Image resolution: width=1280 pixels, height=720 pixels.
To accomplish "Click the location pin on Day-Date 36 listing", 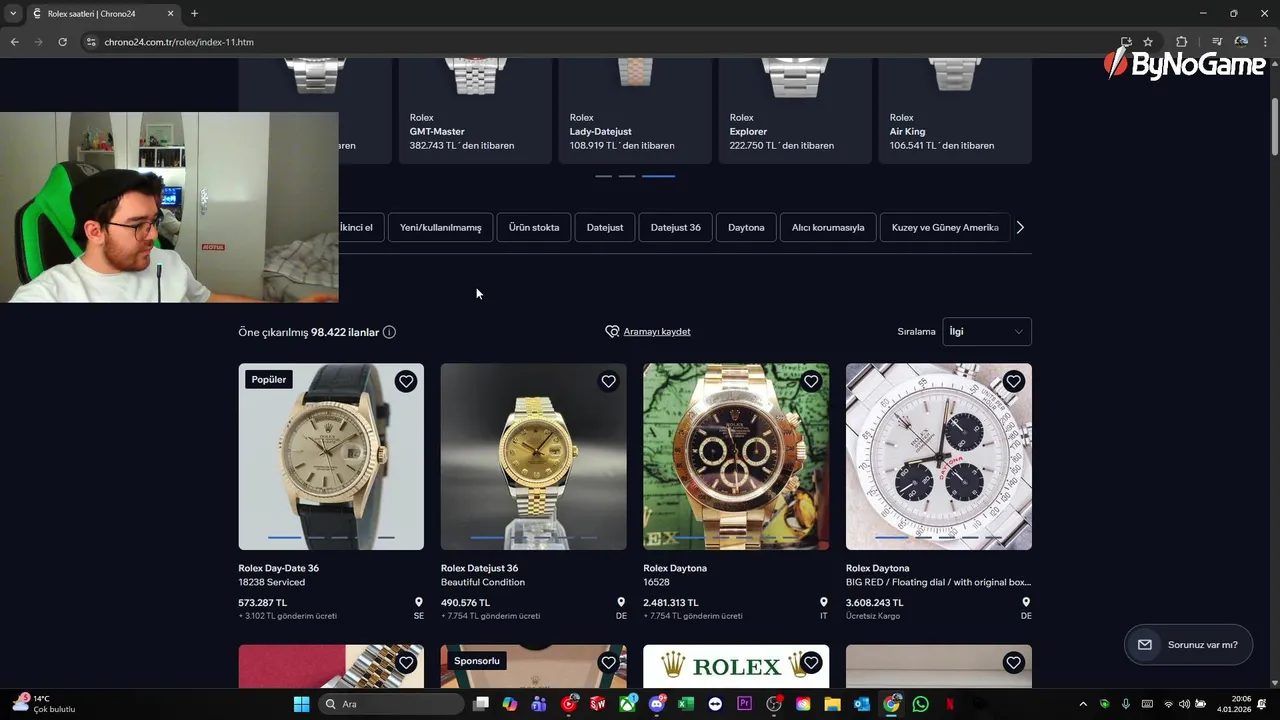I will click(419, 603).
